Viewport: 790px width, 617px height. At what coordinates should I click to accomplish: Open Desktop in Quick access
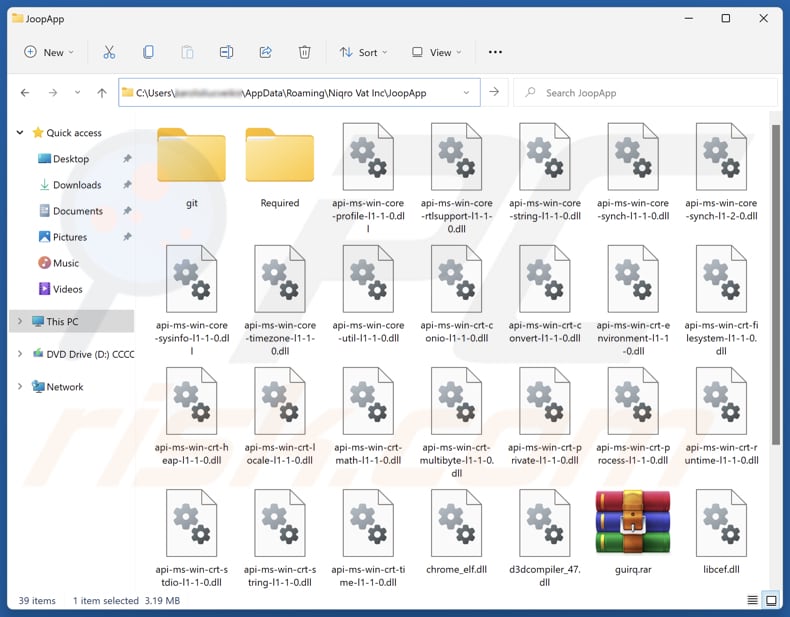[71, 159]
